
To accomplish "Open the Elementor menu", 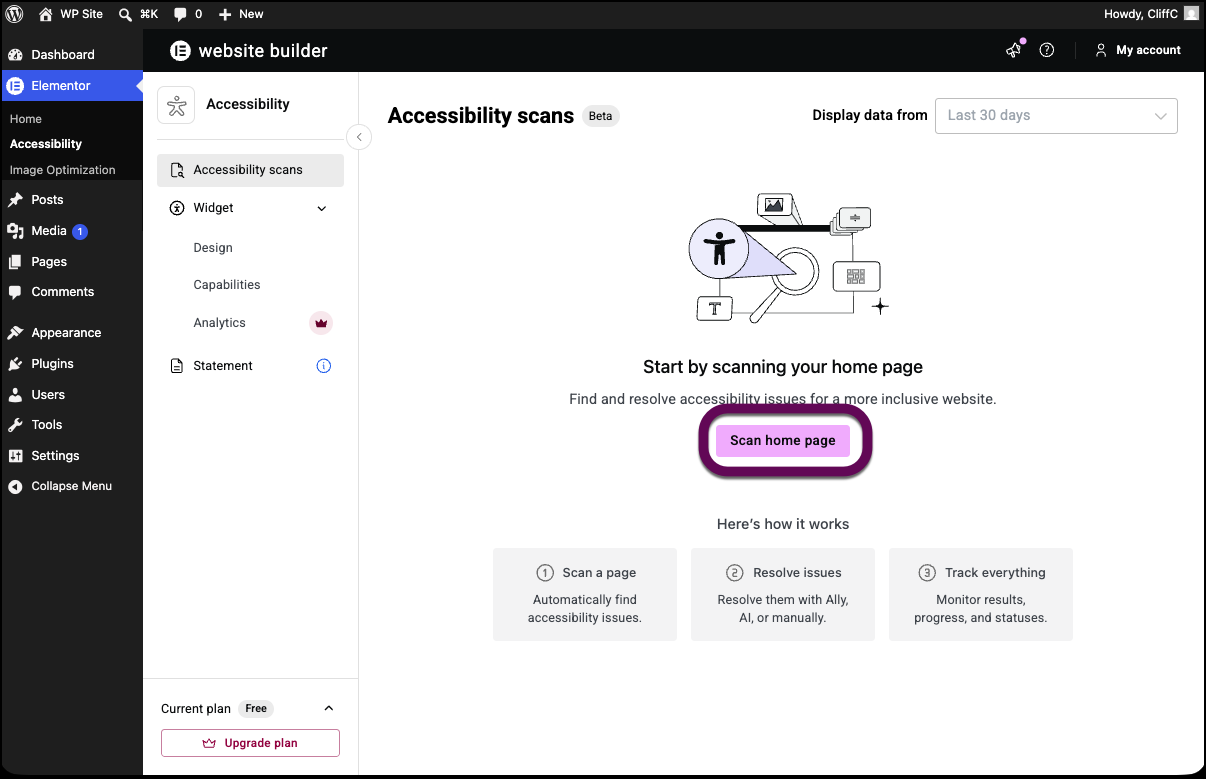I will 71,85.
